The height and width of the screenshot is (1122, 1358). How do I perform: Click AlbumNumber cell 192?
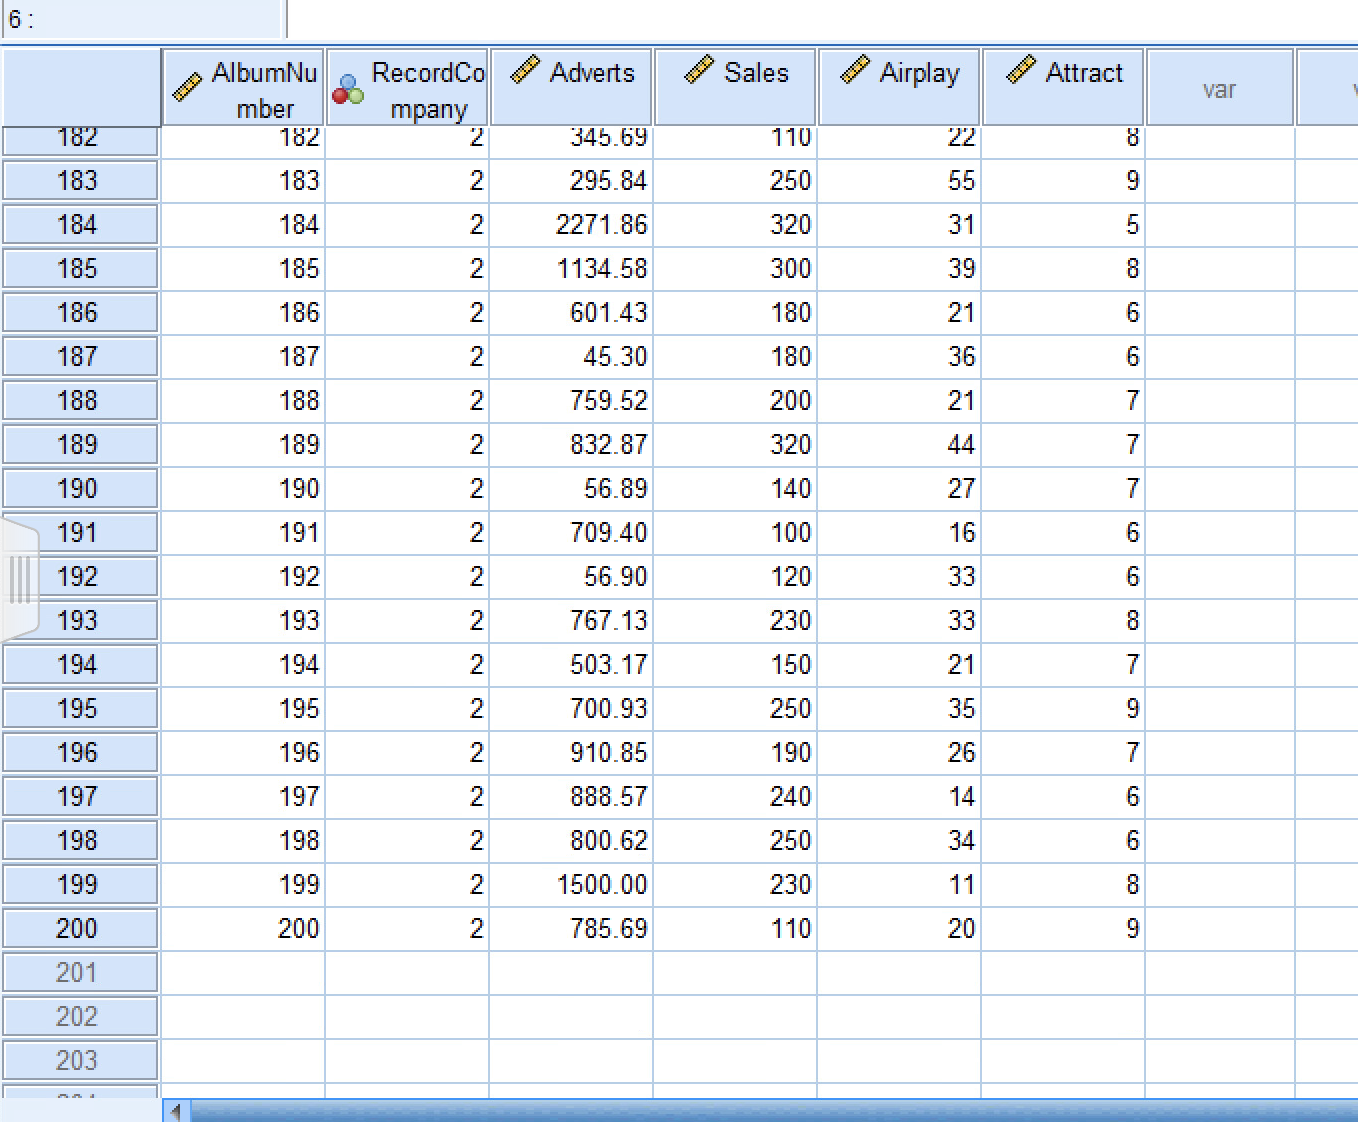tap(243, 577)
